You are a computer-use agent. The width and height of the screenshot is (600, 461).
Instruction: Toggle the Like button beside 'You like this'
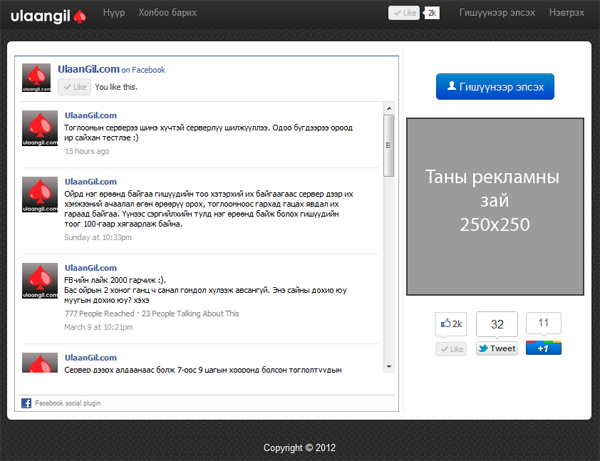(75, 87)
